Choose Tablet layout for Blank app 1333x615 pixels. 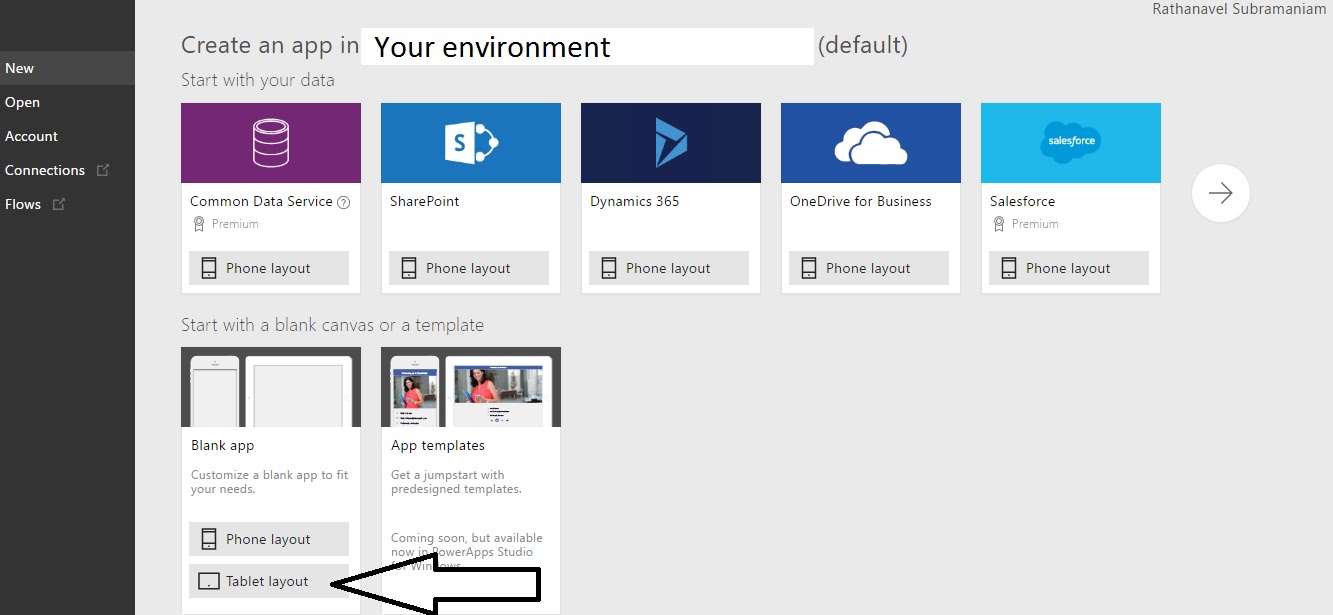coord(269,581)
